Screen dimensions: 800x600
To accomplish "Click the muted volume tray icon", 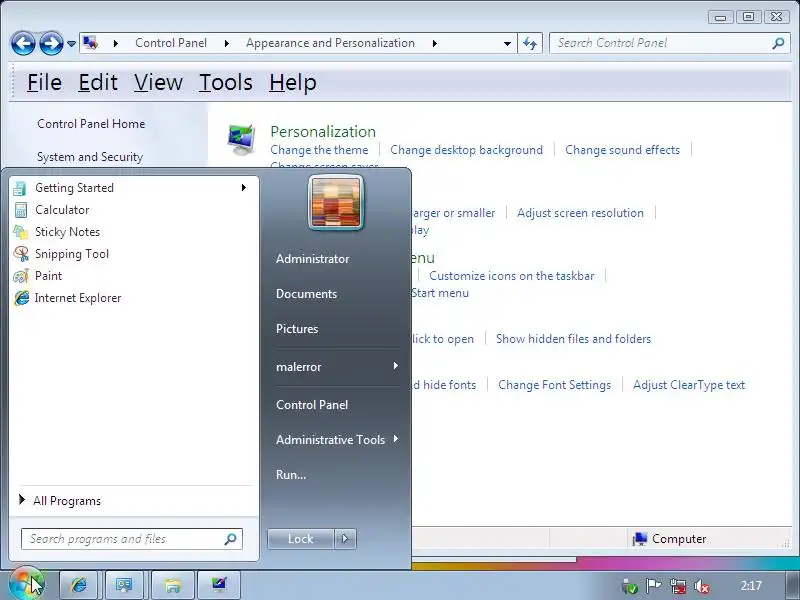I will pyautogui.click(x=702, y=586).
